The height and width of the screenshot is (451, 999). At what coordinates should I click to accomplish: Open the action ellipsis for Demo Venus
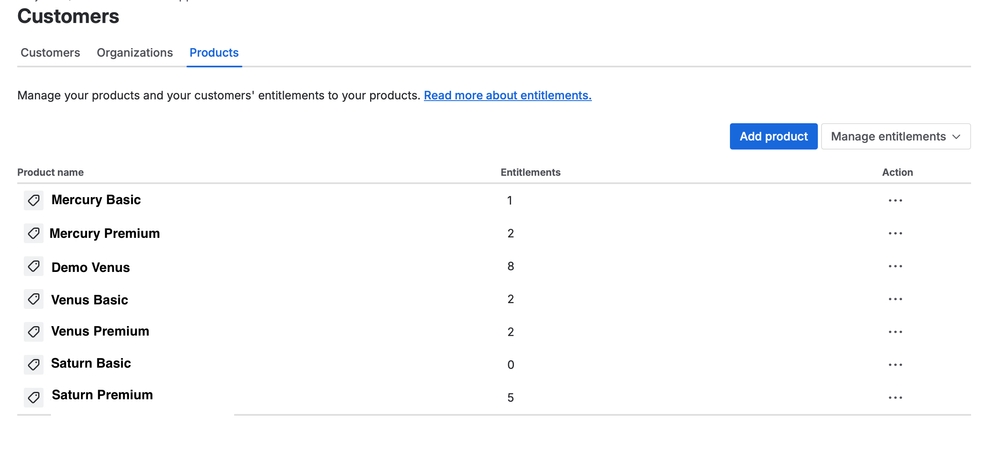[x=895, y=266]
